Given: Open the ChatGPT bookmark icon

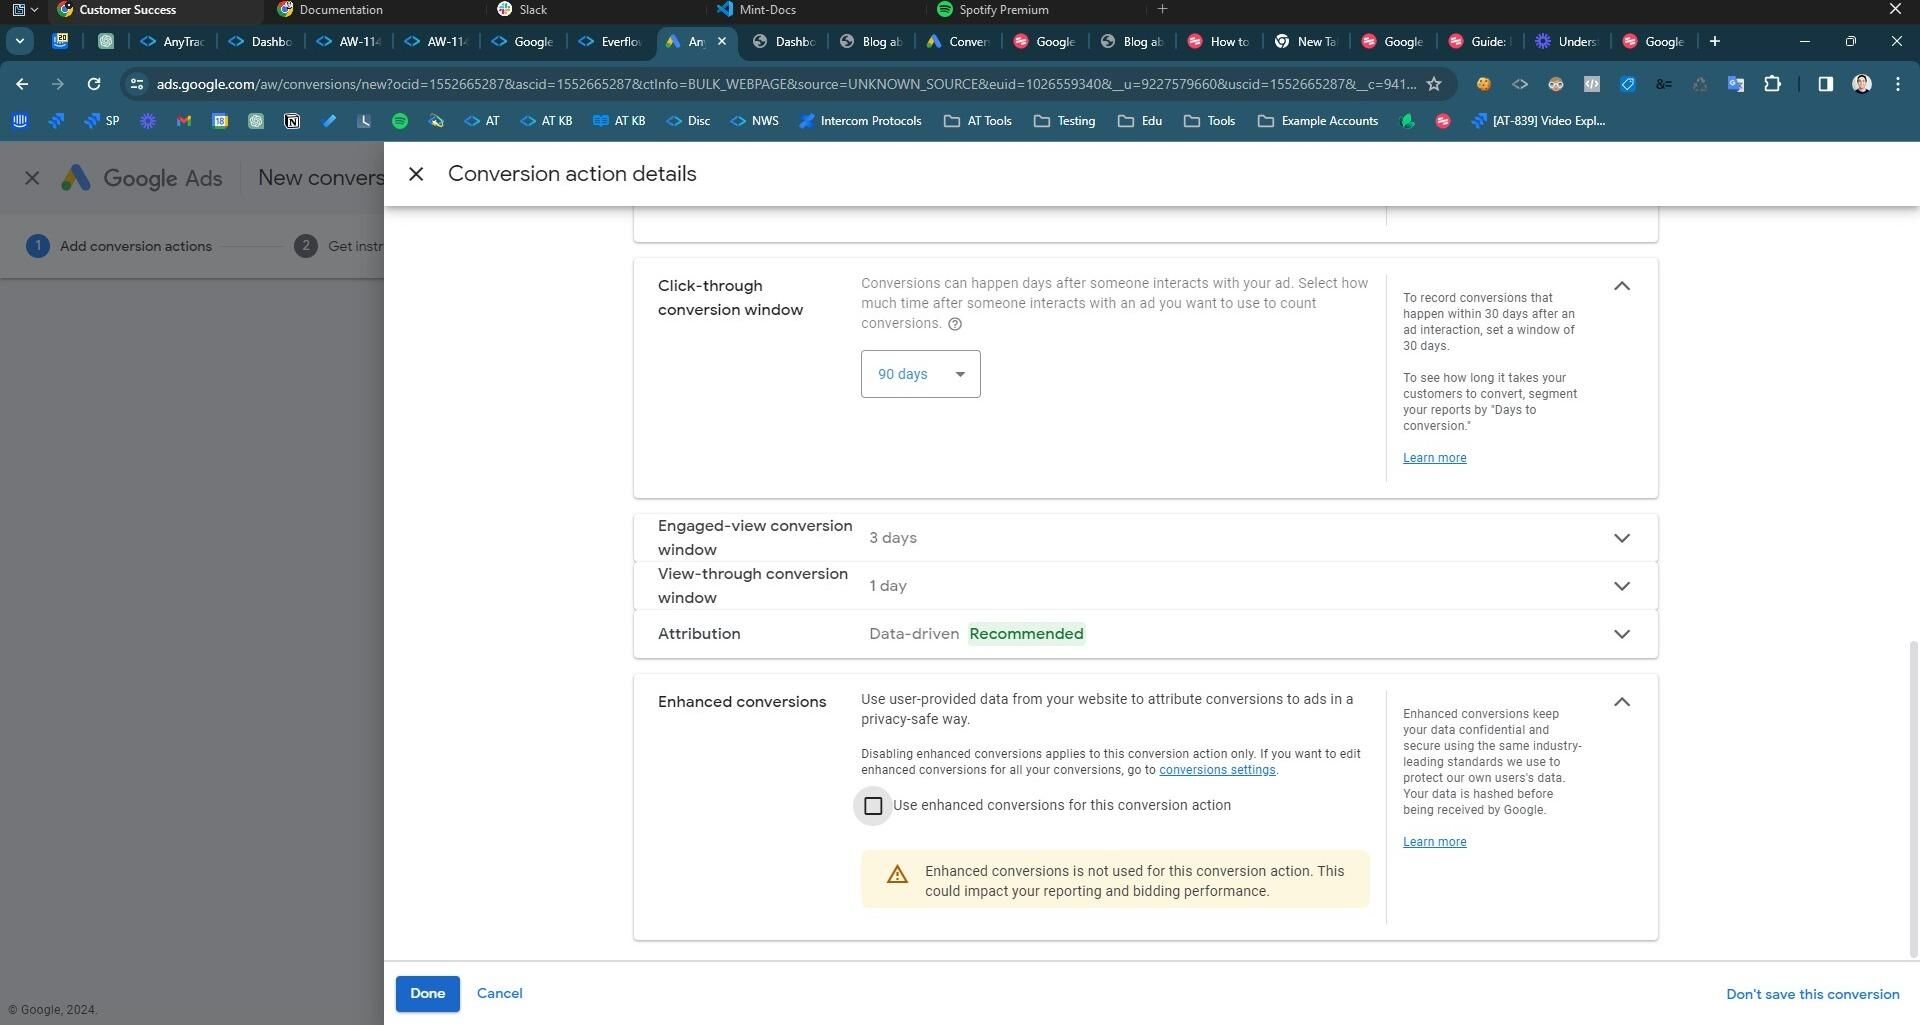Looking at the screenshot, I should (256, 120).
